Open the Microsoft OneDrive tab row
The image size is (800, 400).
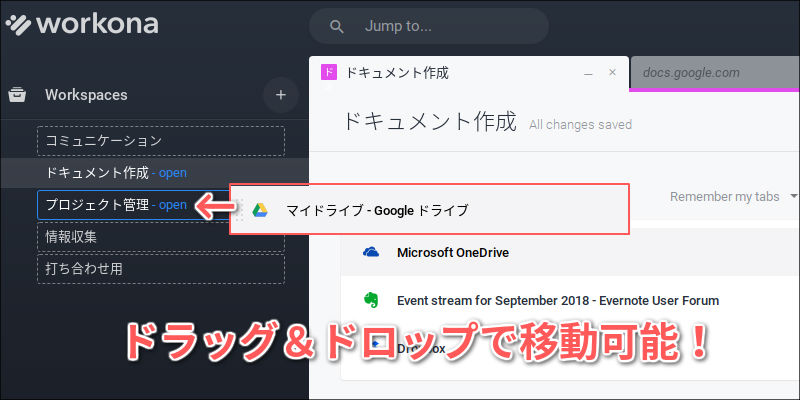(x=570, y=252)
